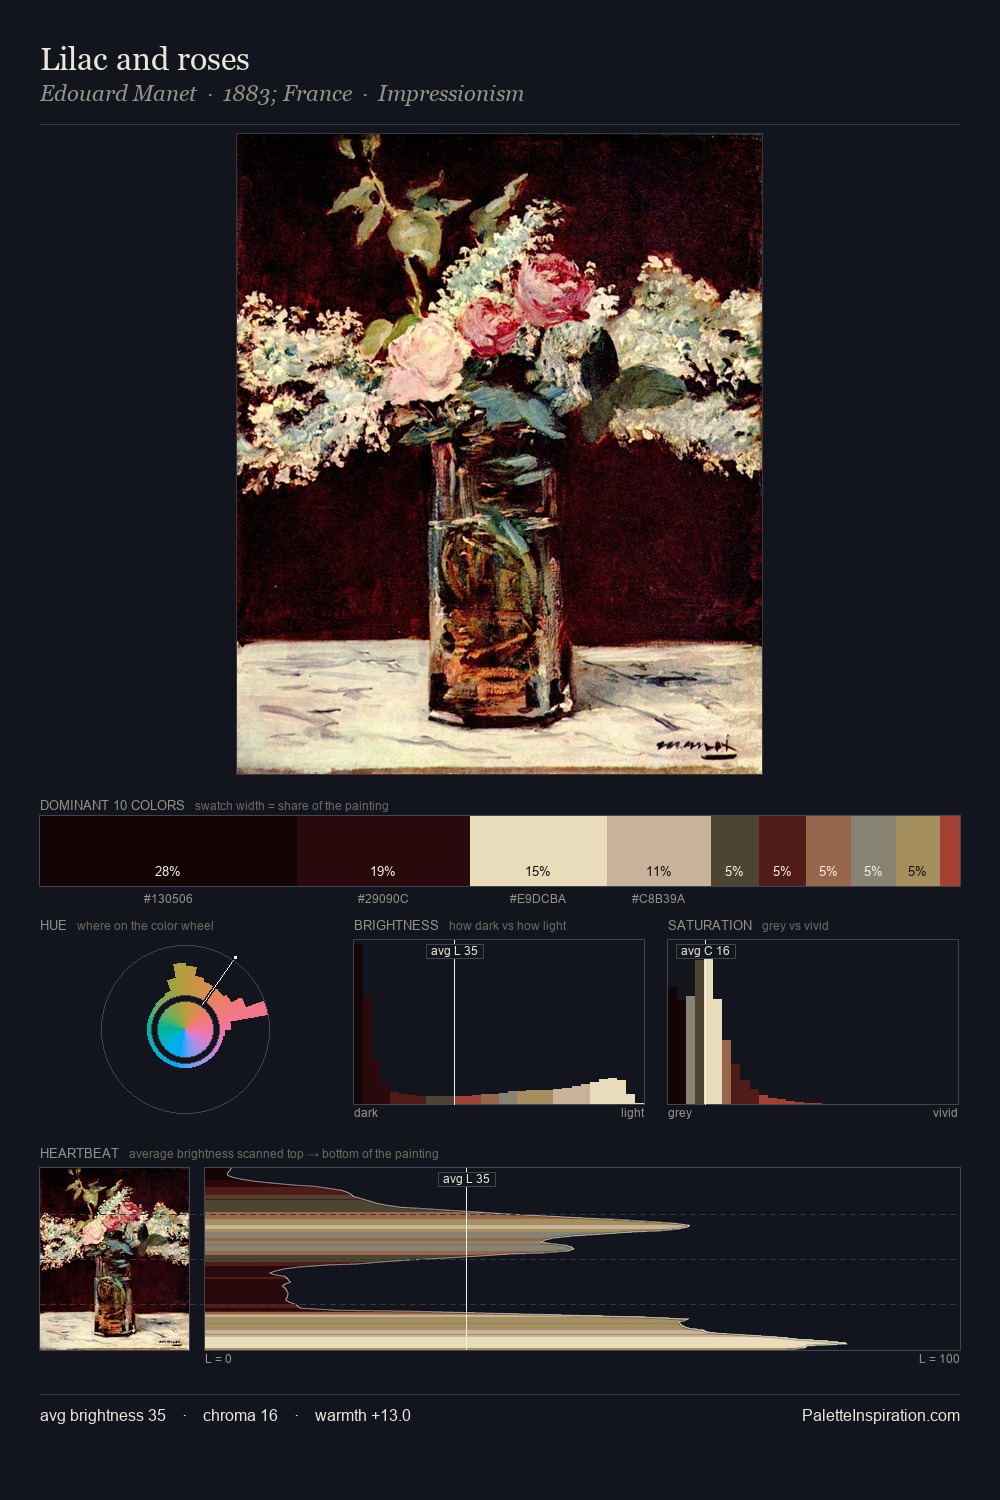
Task: Choose the 5% khaki tan swatch
Action: [918, 851]
